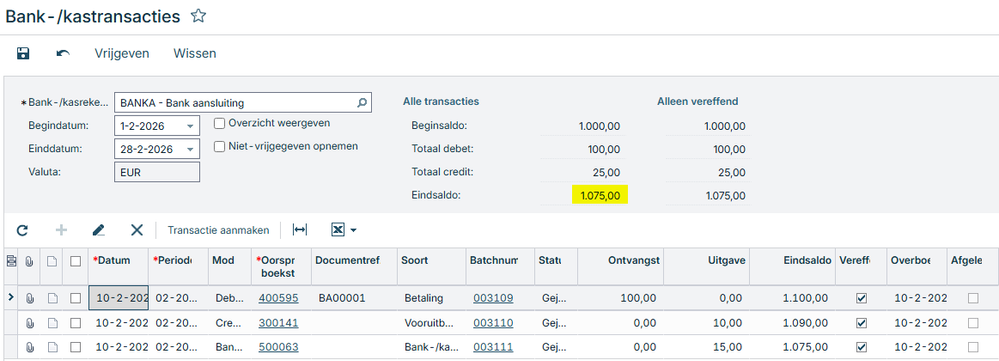999x361 pixels.
Task: Mark Bank-/kastransacties as favorite with the star
Action: 199,17
